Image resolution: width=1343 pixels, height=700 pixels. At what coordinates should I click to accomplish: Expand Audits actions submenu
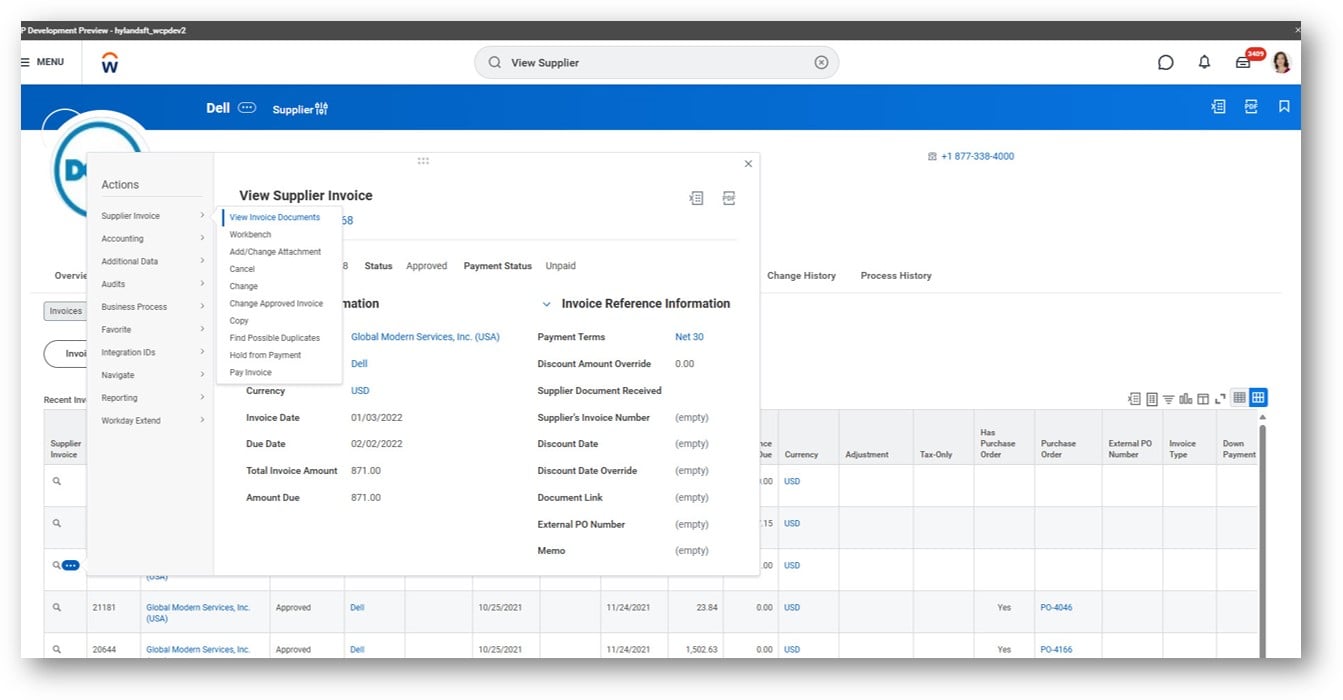(x=152, y=284)
